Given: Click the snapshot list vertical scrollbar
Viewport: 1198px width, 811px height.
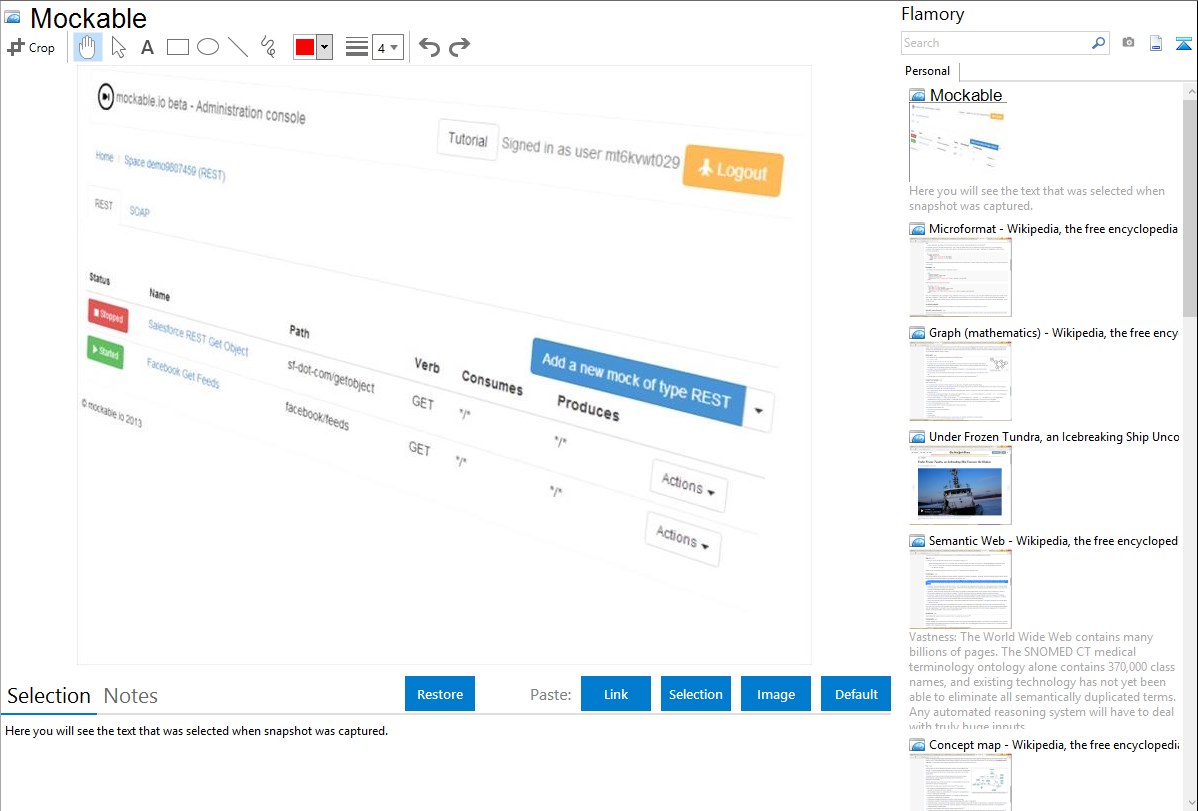Looking at the screenshot, I should (1191, 206).
